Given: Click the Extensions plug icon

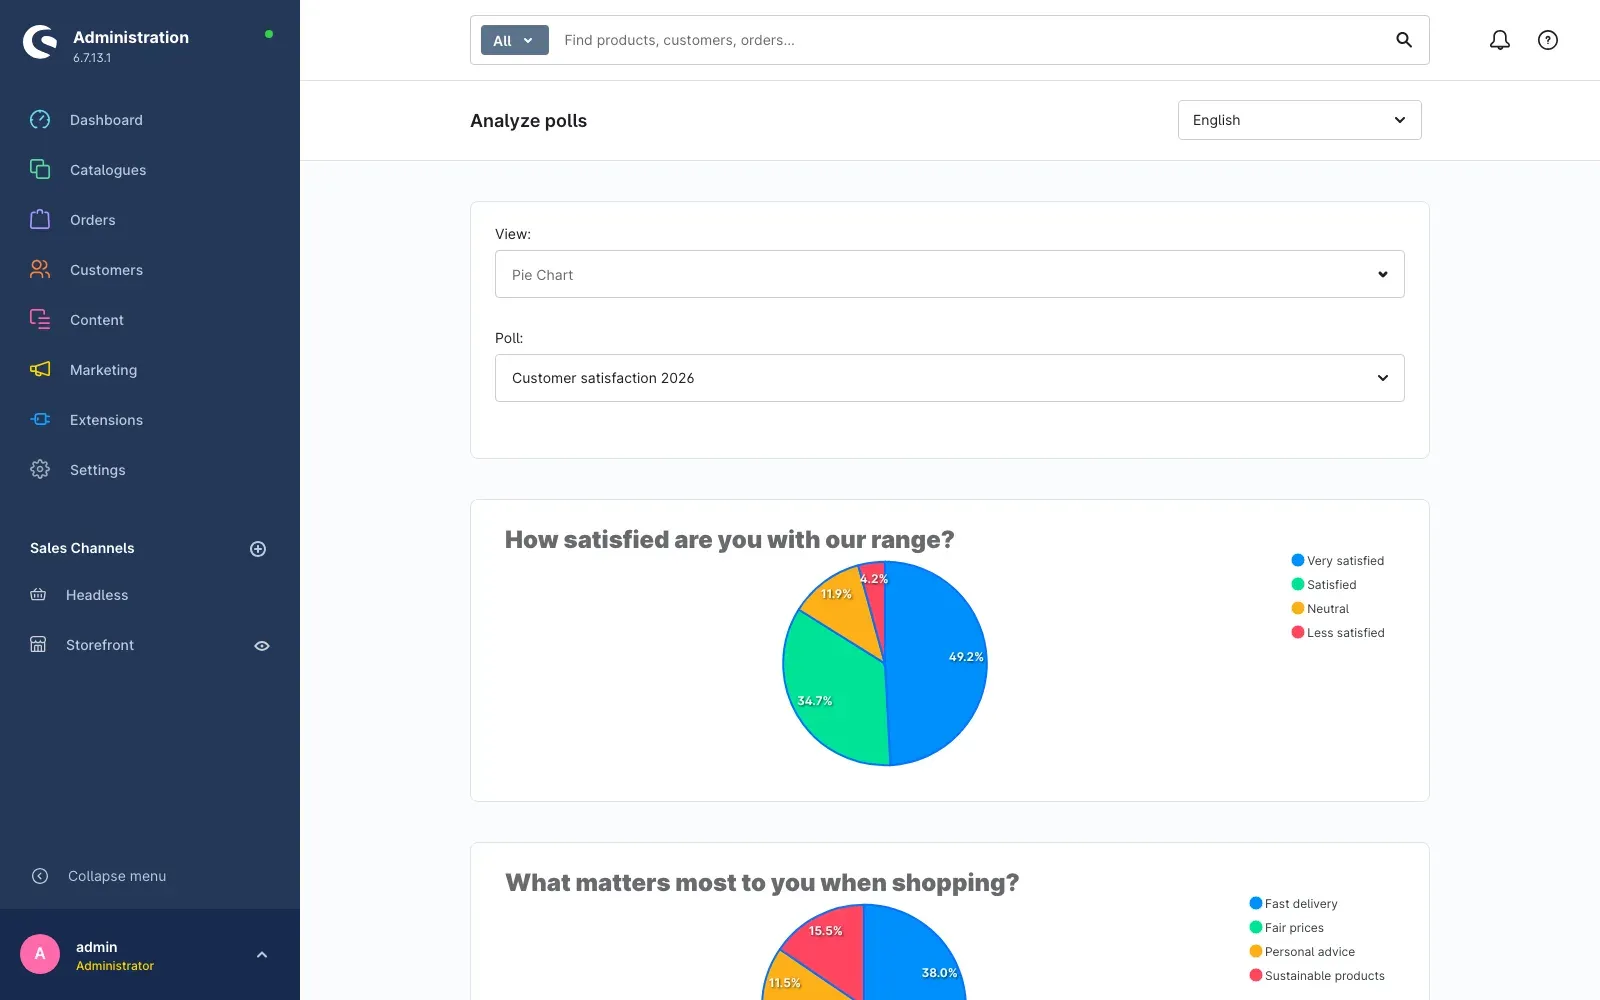Looking at the screenshot, I should click(x=40, y=420).
